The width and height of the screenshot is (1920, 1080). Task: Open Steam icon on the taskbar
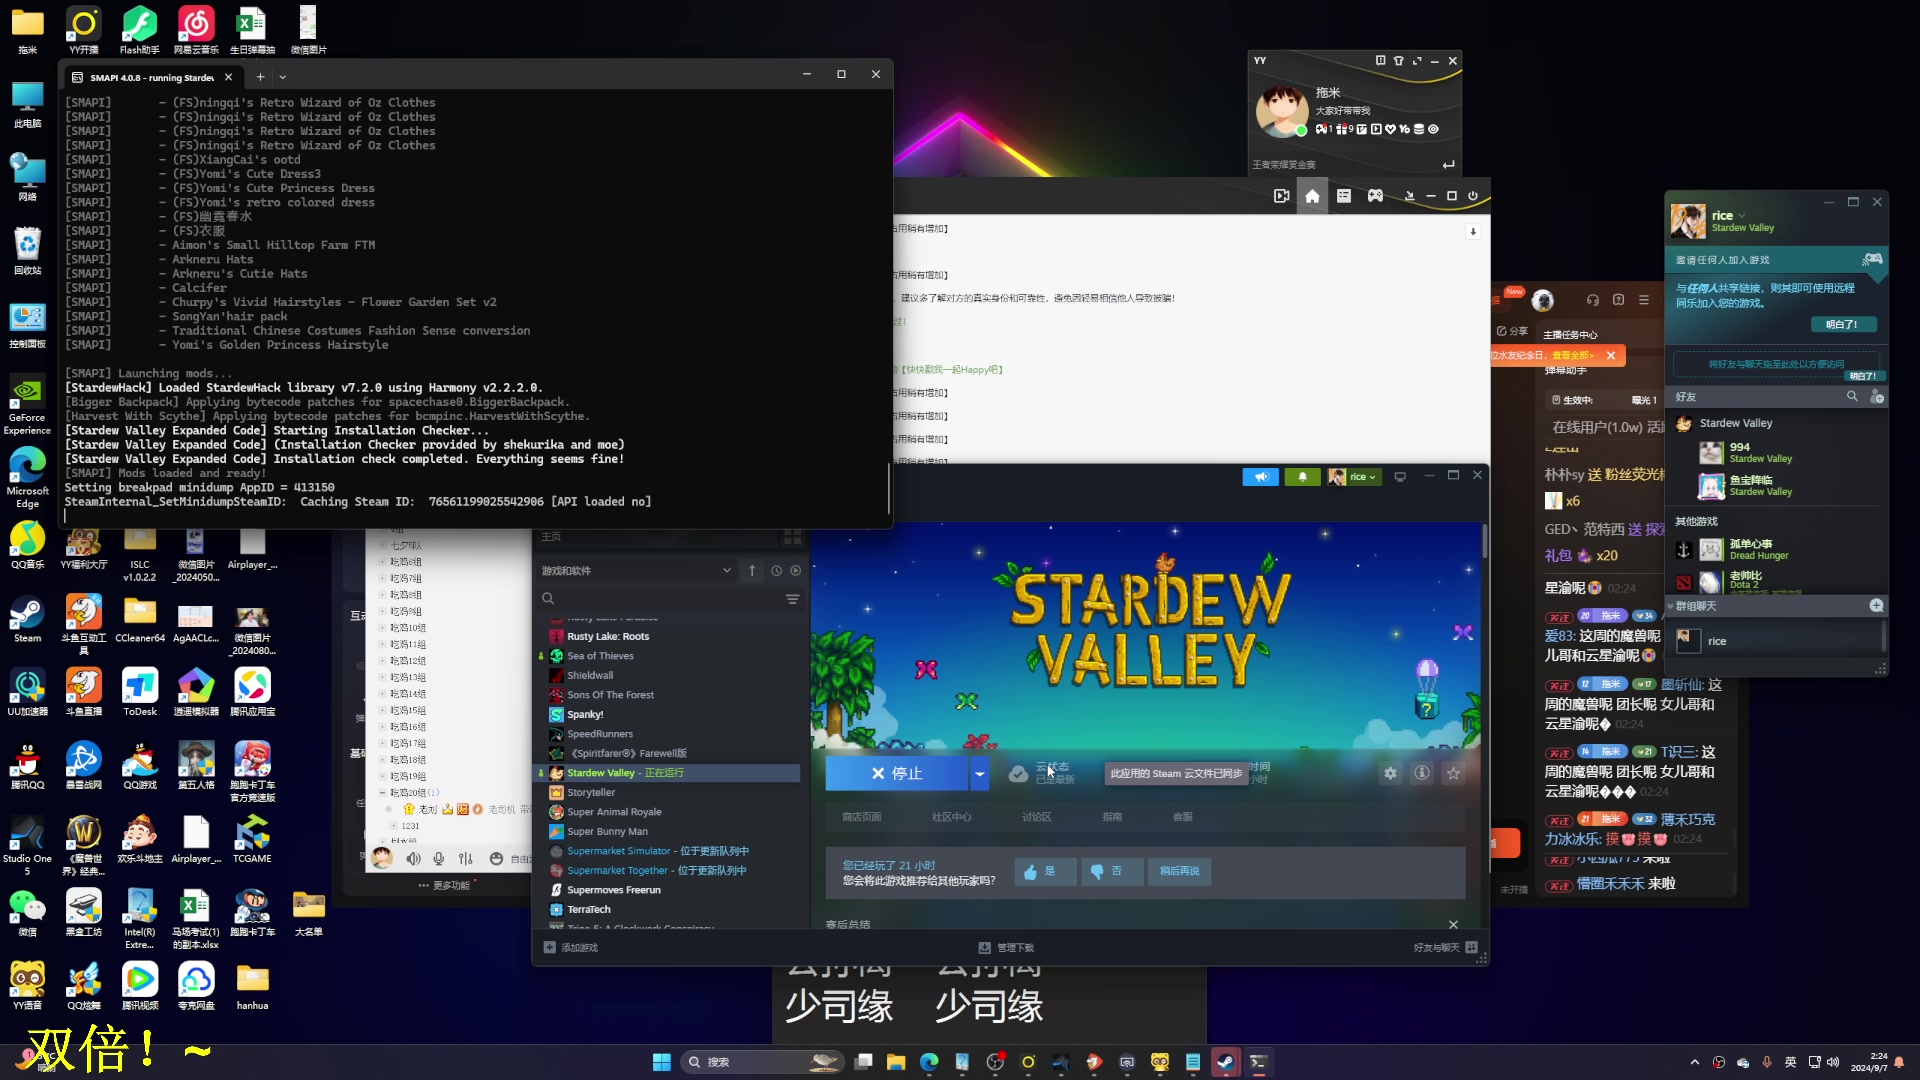(1225, 1062)
